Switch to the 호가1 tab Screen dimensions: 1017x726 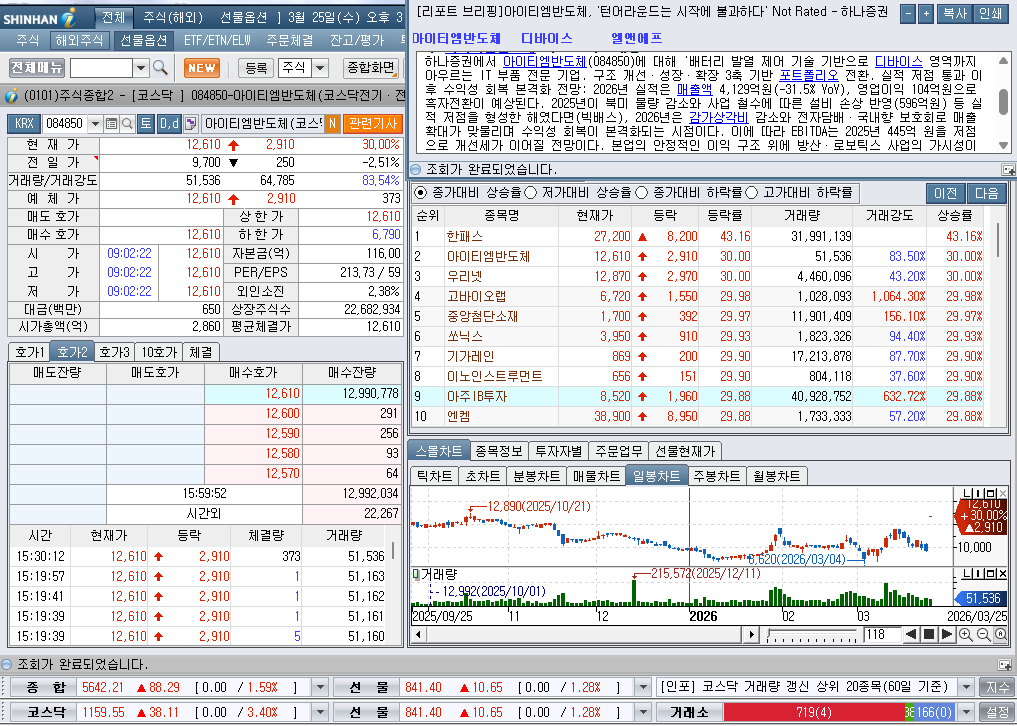(29, 352)
